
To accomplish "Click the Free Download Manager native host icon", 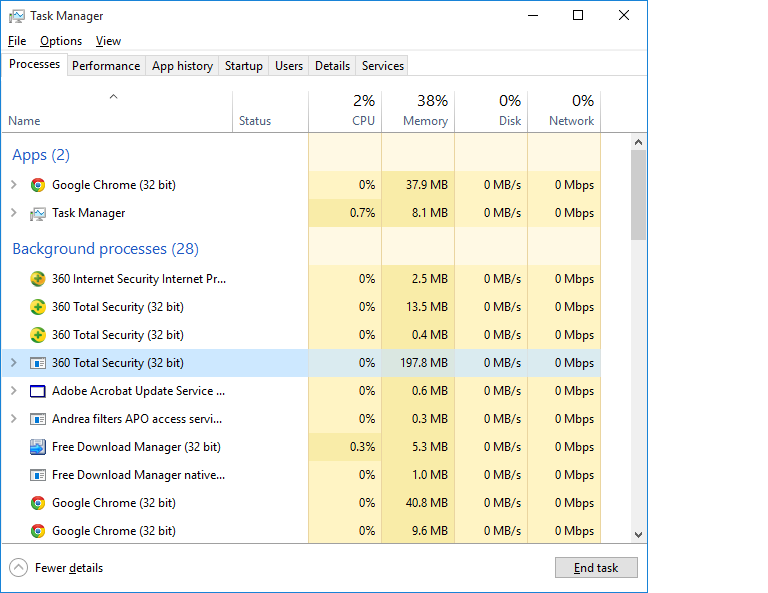I will pos(38,475).
